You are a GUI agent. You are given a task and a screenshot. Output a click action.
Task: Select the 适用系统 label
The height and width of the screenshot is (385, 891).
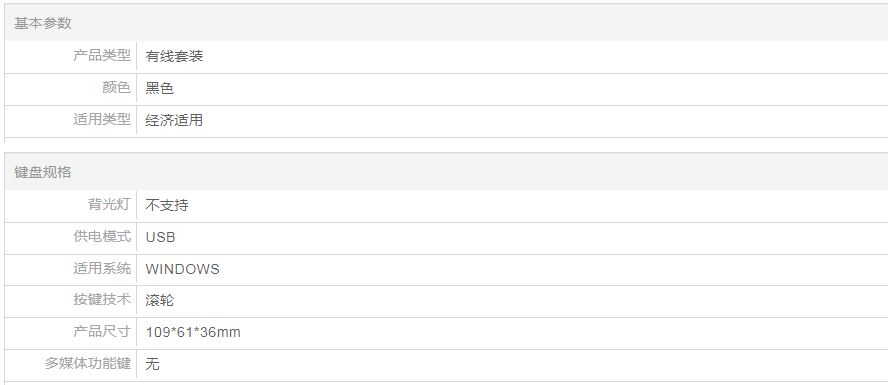pyautogui.click(x=102, y=268)
